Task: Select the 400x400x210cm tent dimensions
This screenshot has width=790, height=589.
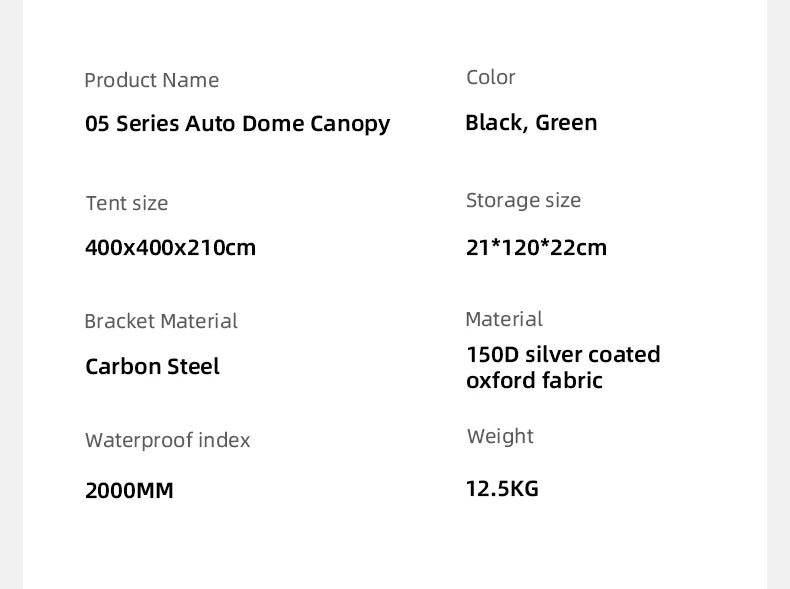Action: (170, 247)
